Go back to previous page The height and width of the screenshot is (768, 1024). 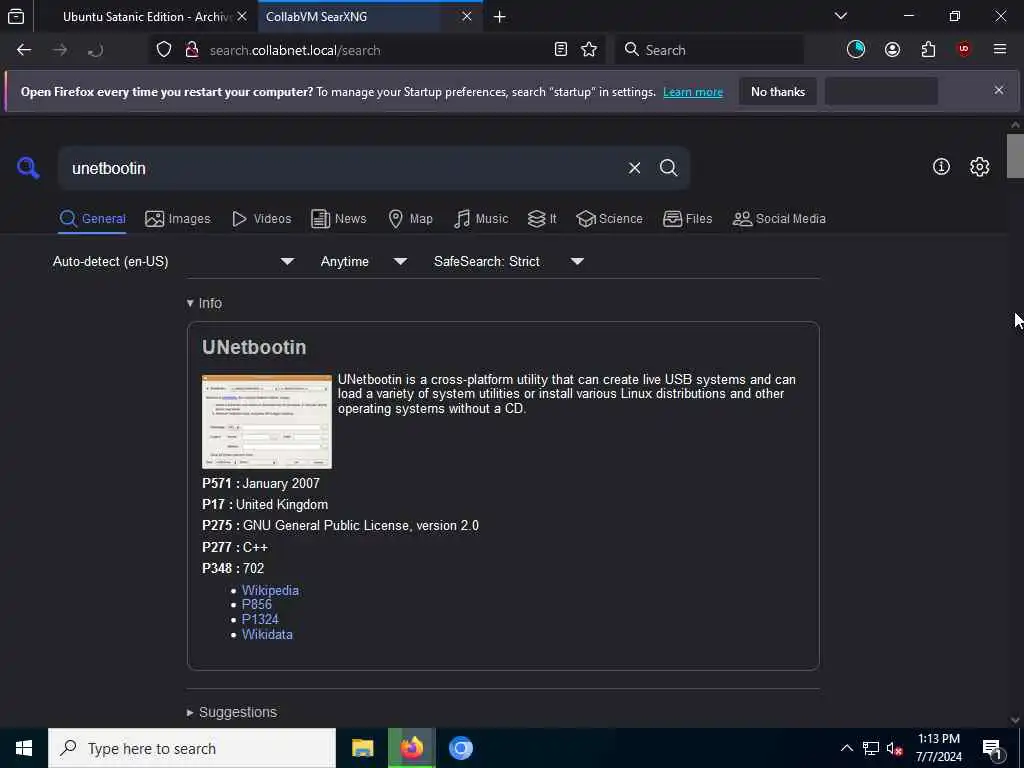[24, 50]
